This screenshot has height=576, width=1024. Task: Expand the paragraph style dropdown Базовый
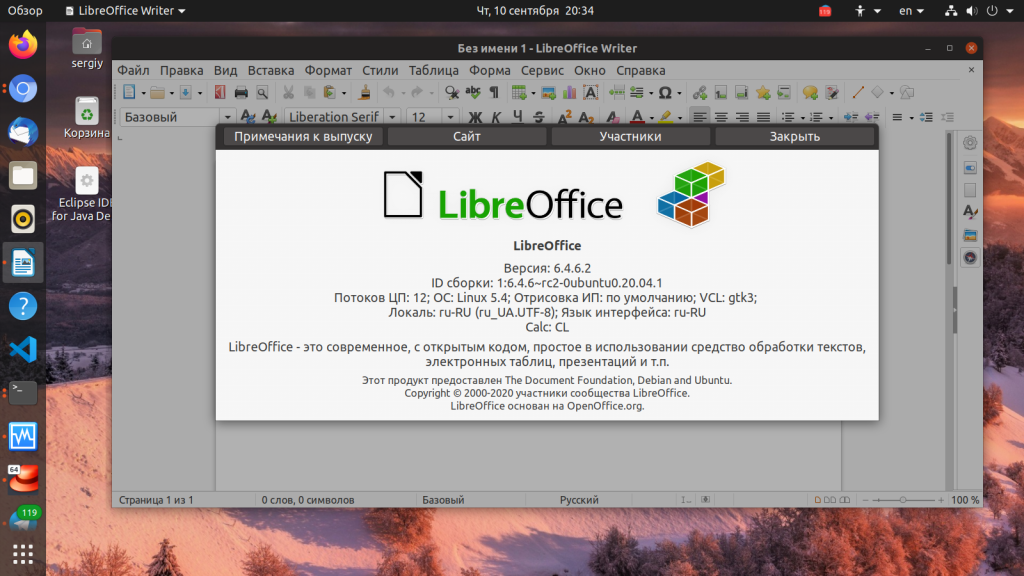click(227, 117)
